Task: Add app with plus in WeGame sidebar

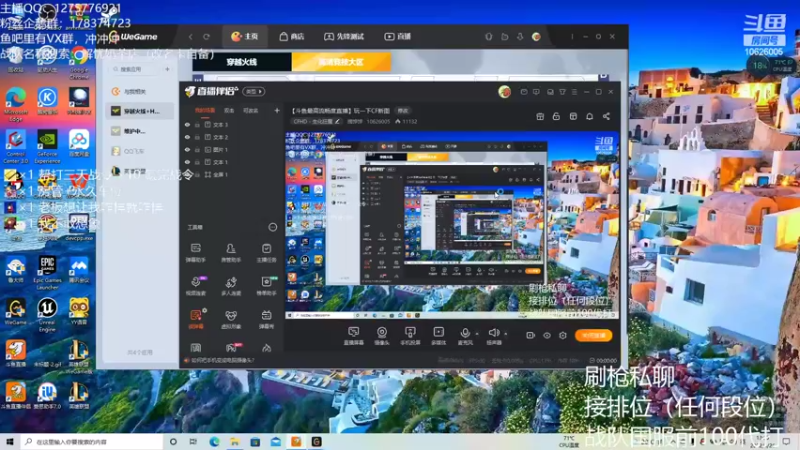Action: pos(167,69)
